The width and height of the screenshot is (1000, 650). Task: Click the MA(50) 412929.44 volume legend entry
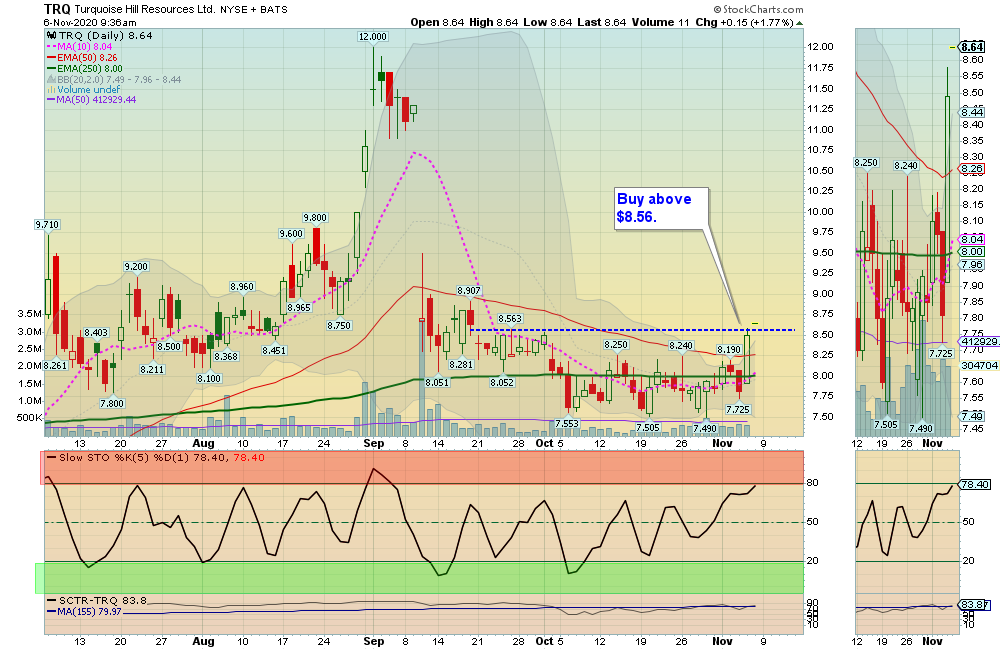click(91, 100)
